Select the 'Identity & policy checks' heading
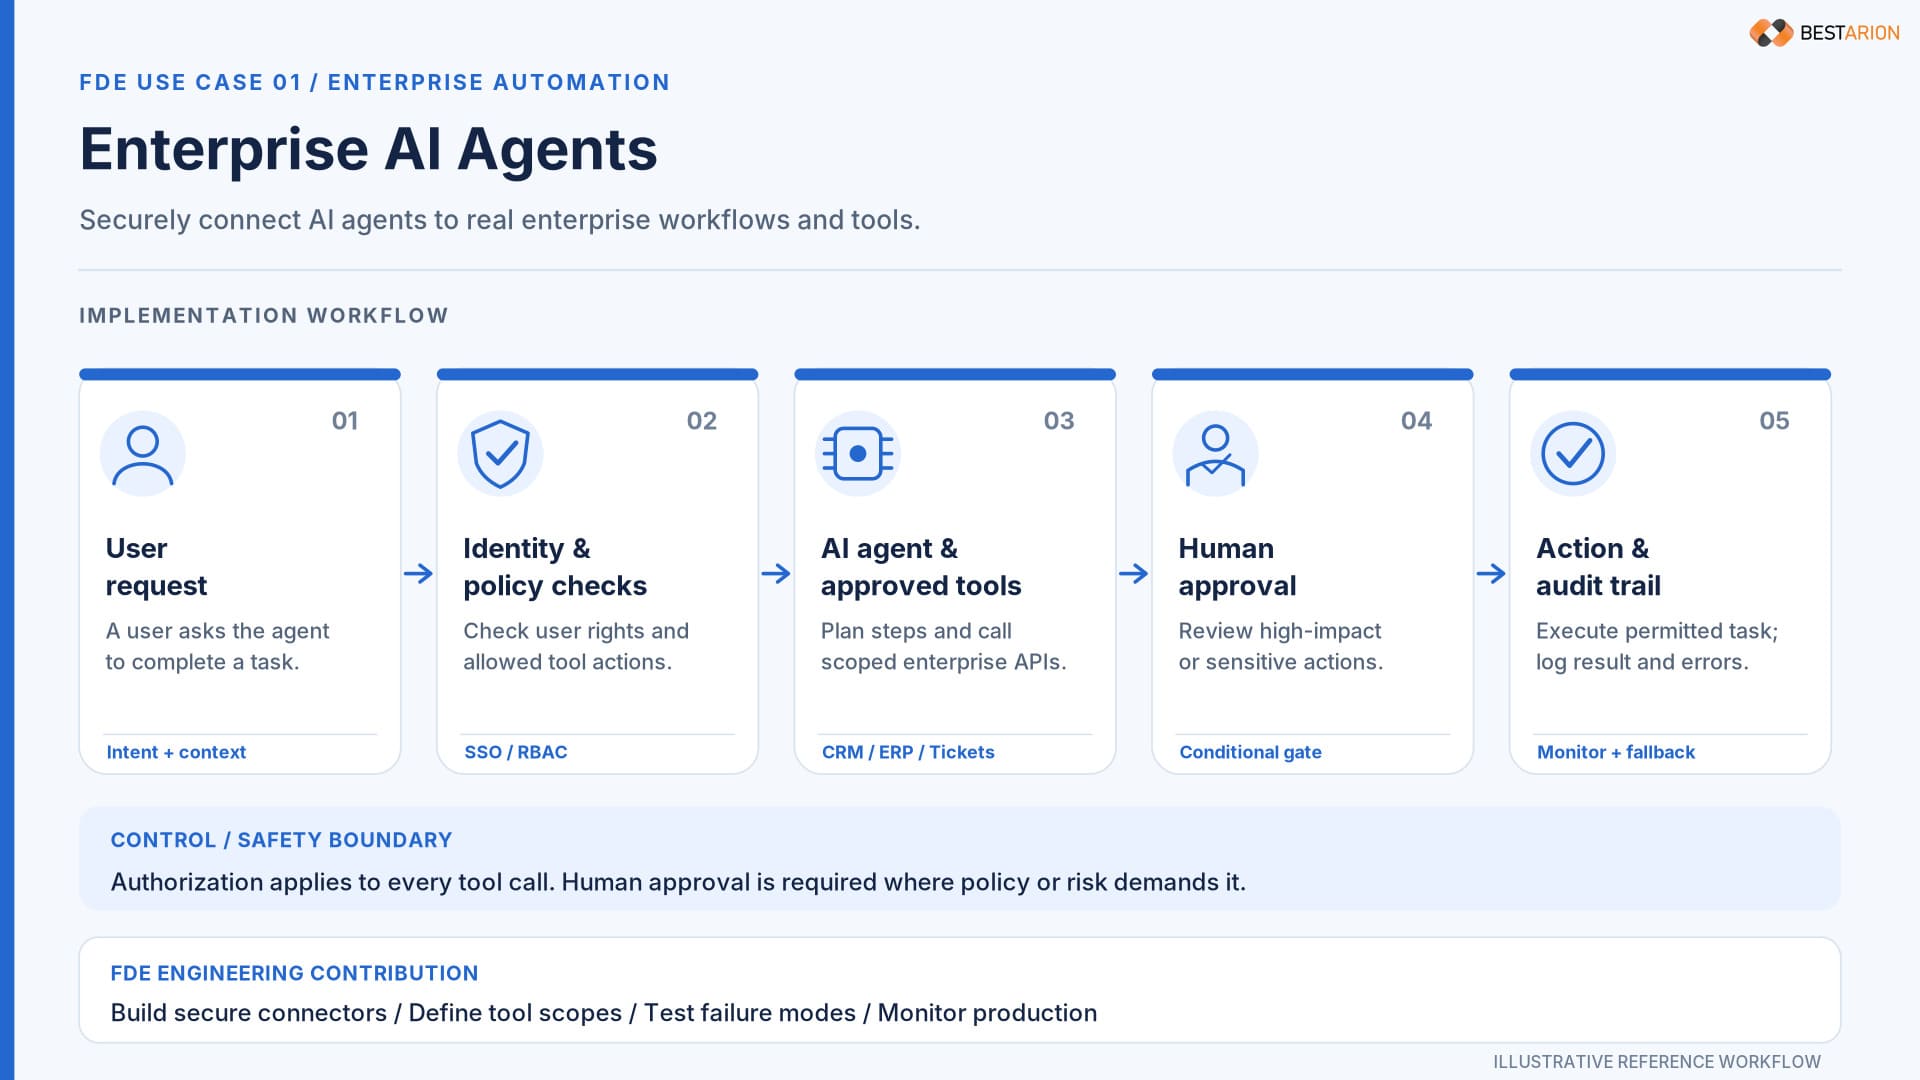This screenshot has width=1920, height=1080. tap(555, 567)
